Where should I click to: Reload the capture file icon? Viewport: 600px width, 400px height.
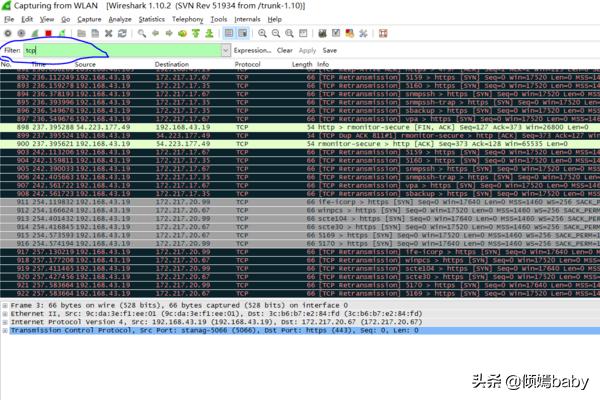(x=120, y=33)
